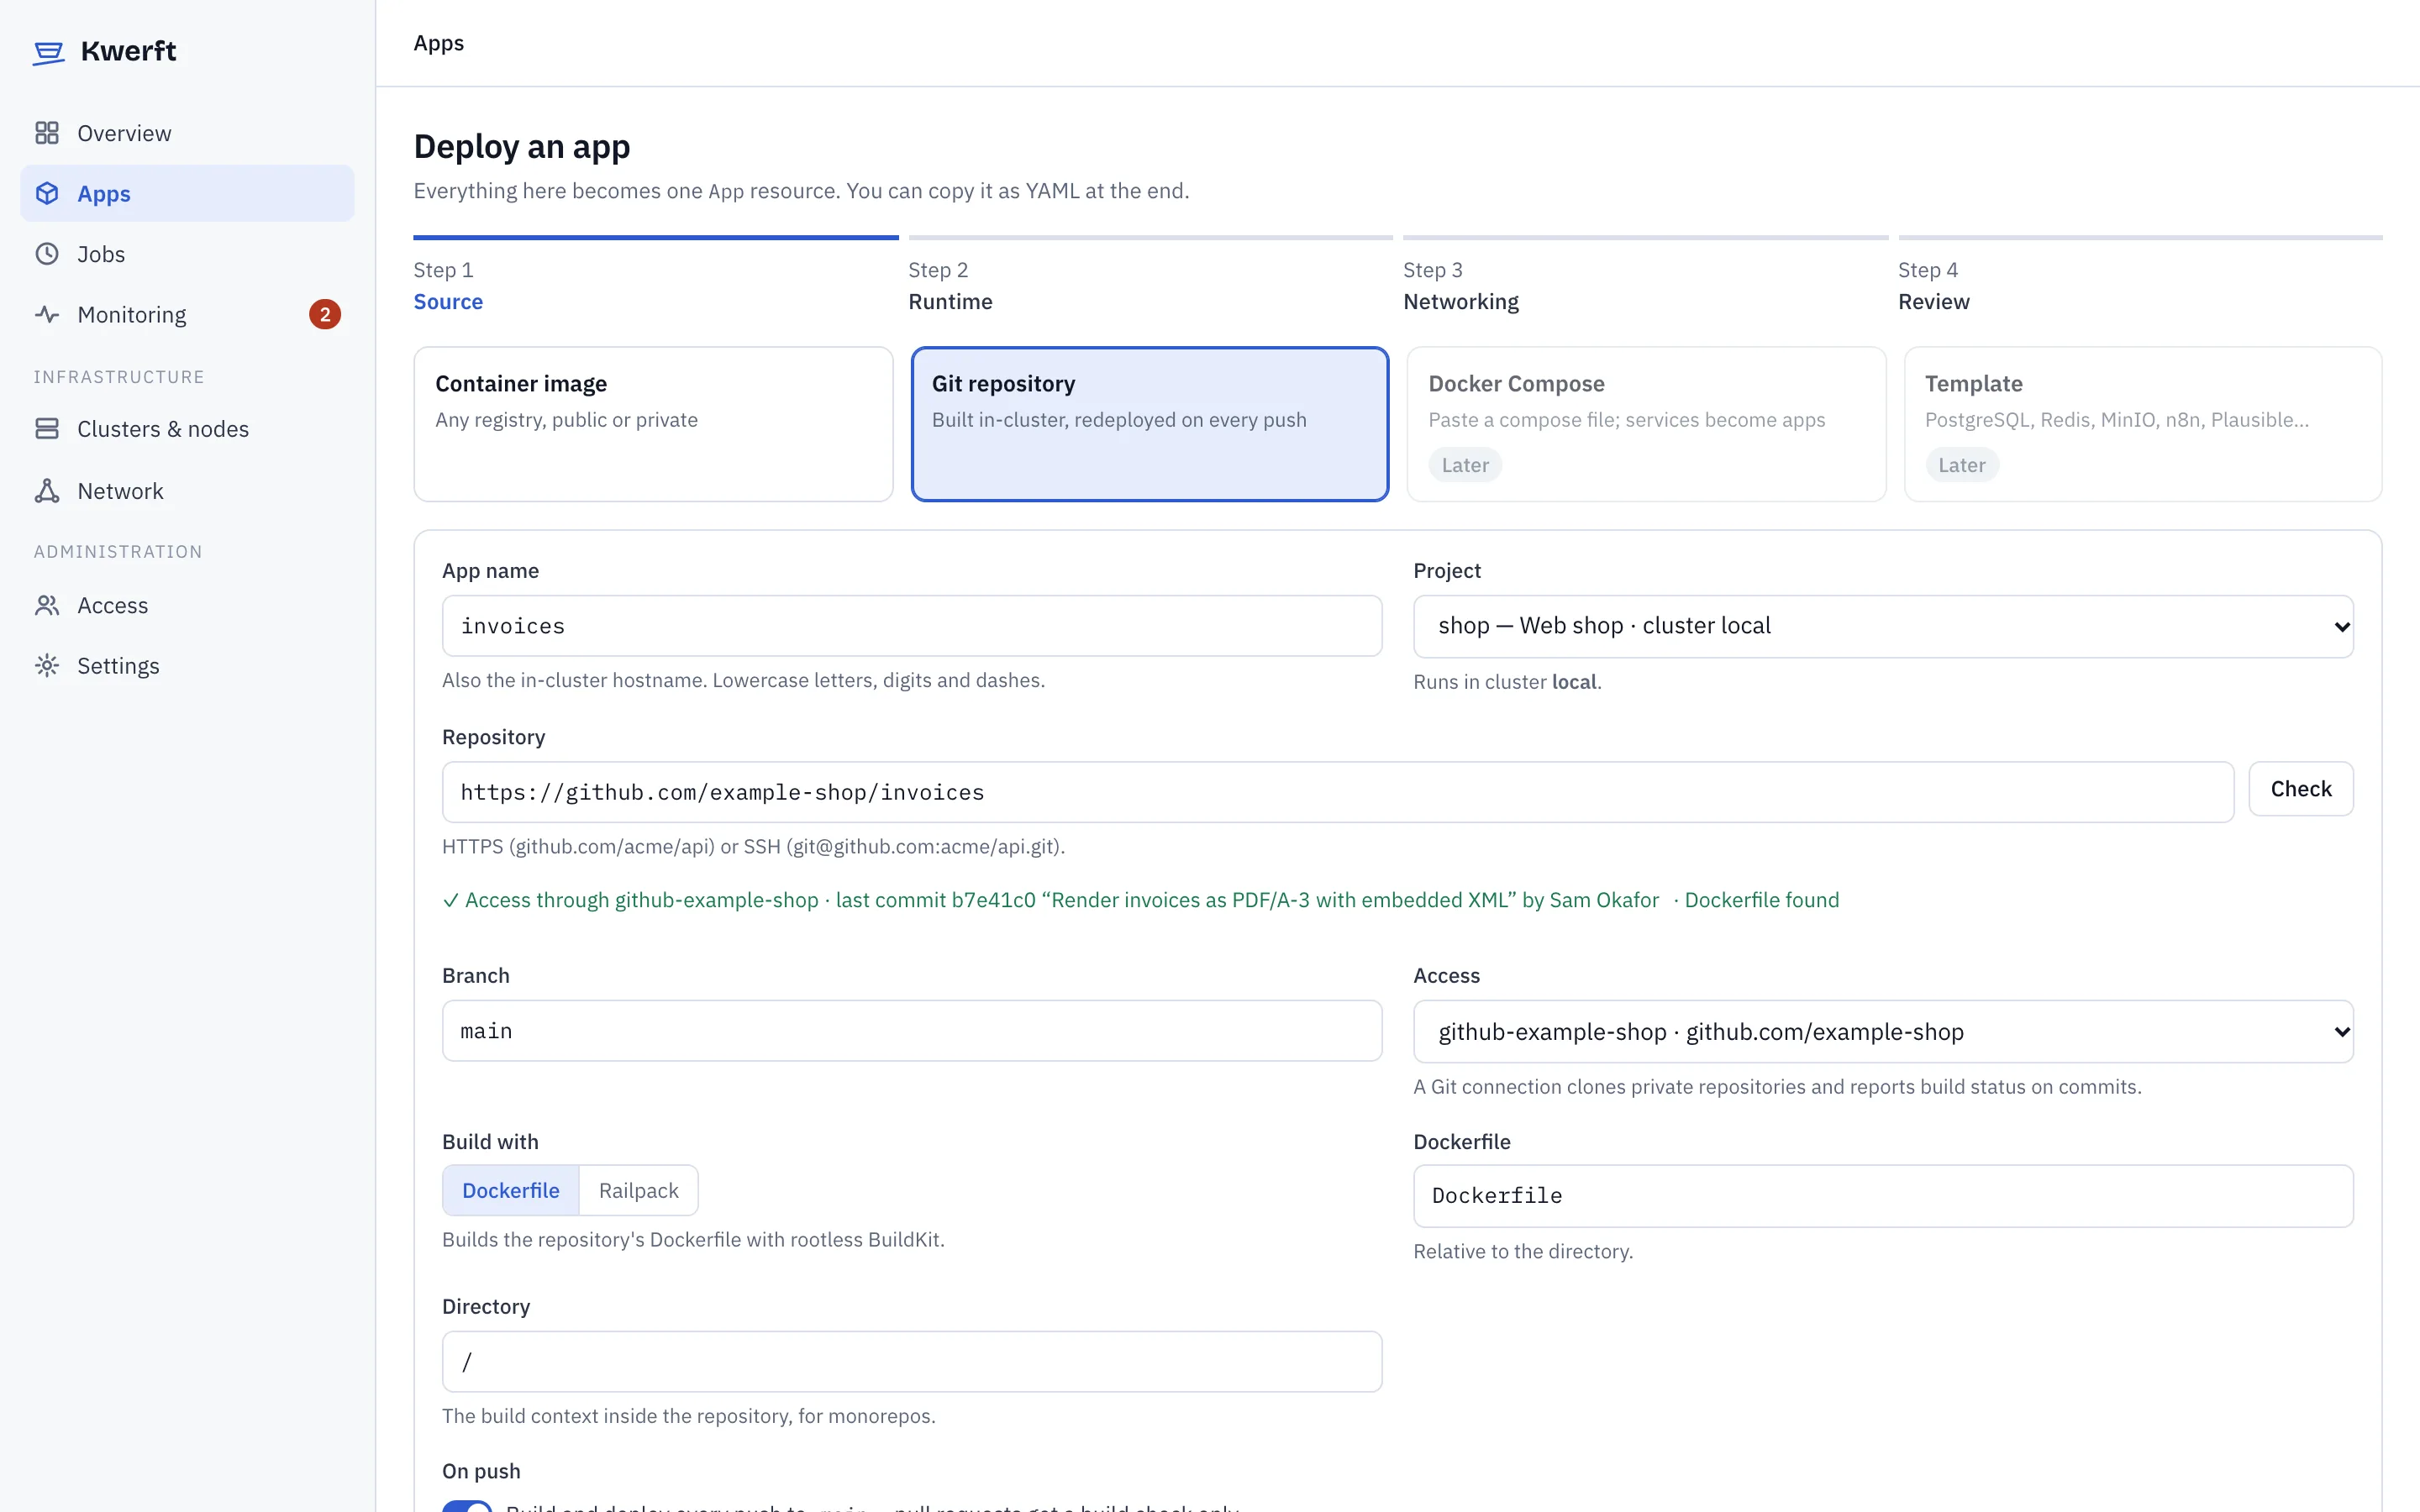The height and width of the screenshot is (1512, 2420).
Task: Click the Jobs clock icon
Action: 47,254
